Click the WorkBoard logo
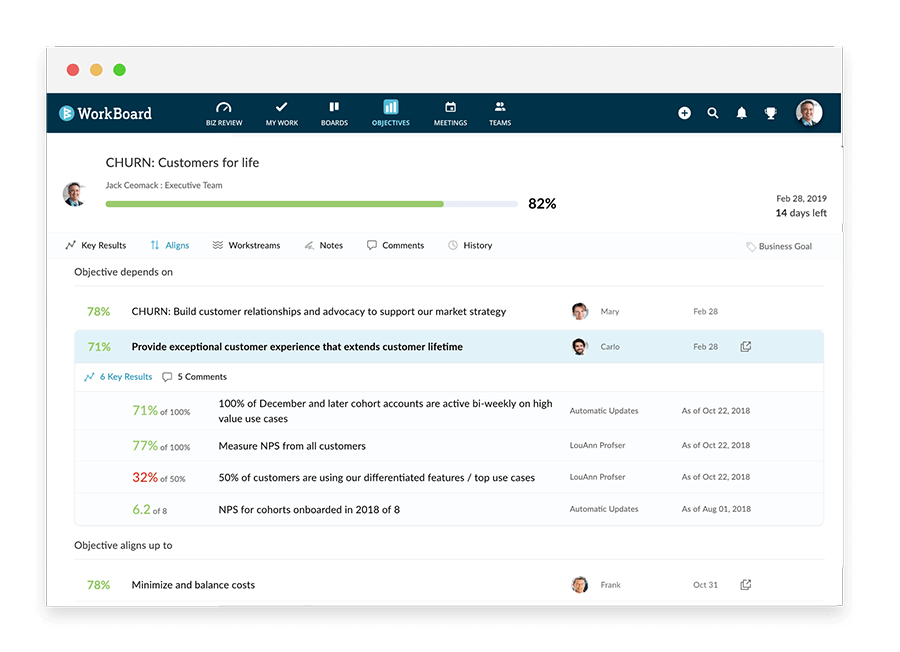 tap(104, 113)
